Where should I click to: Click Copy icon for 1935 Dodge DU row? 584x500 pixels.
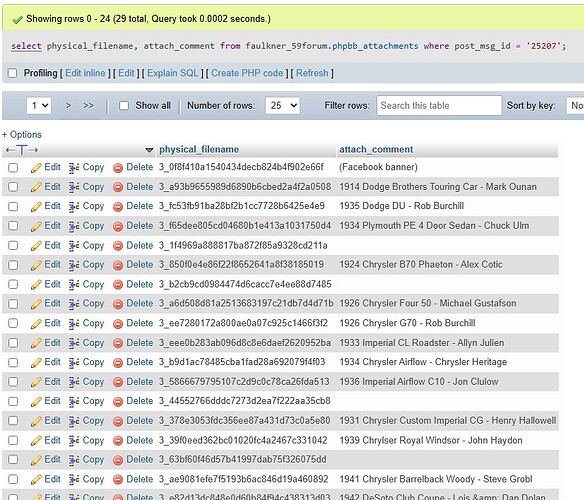(74, 207)
